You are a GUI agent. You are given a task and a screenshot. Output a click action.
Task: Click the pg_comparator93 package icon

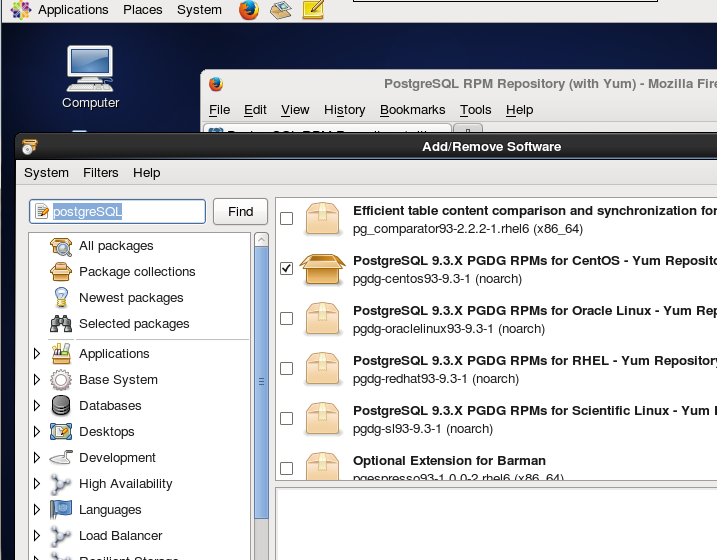pos(322,219)
